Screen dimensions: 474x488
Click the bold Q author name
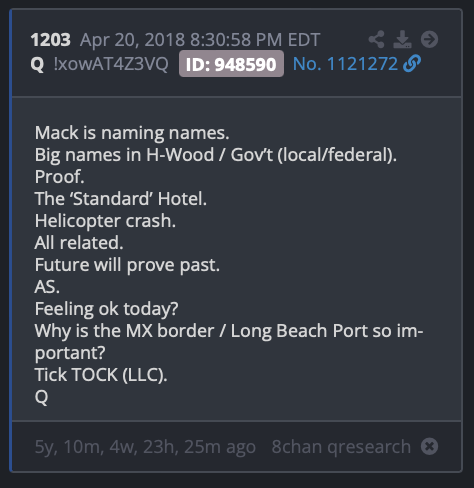37,64
